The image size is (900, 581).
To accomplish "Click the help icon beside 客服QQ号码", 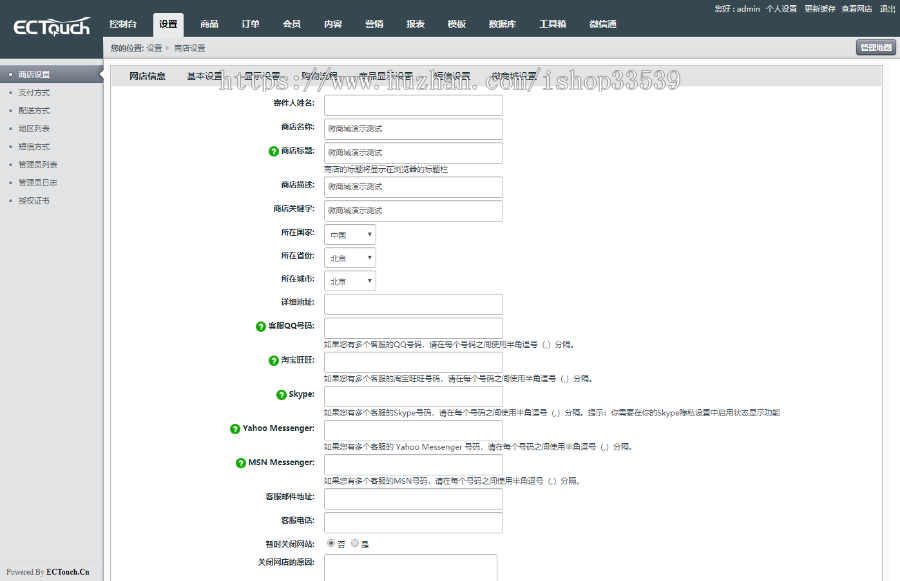I will click(x=261, y=326).
